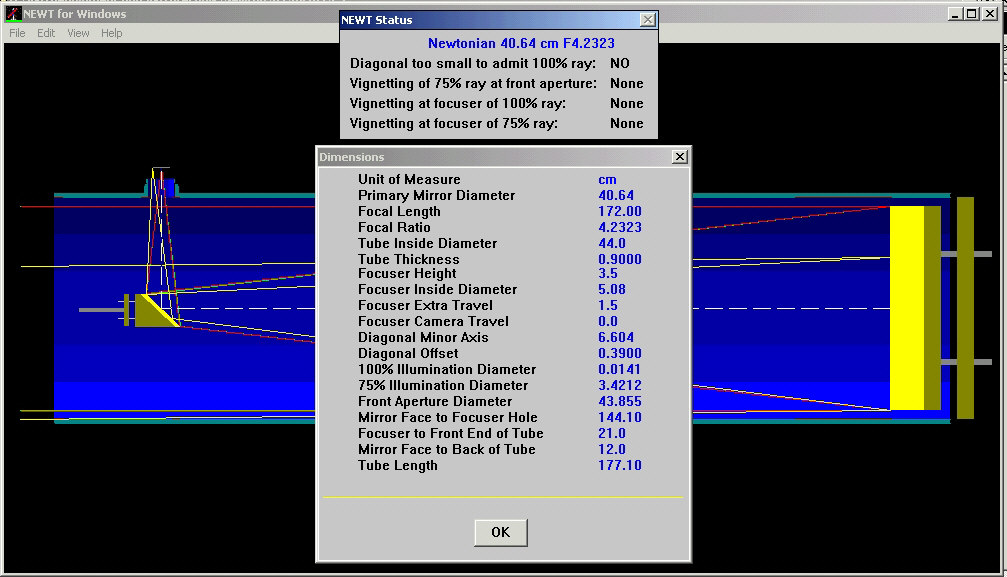Click the Focuser Height value 3.5
This screenshot has width=1007, height=577.
(608, 274)
